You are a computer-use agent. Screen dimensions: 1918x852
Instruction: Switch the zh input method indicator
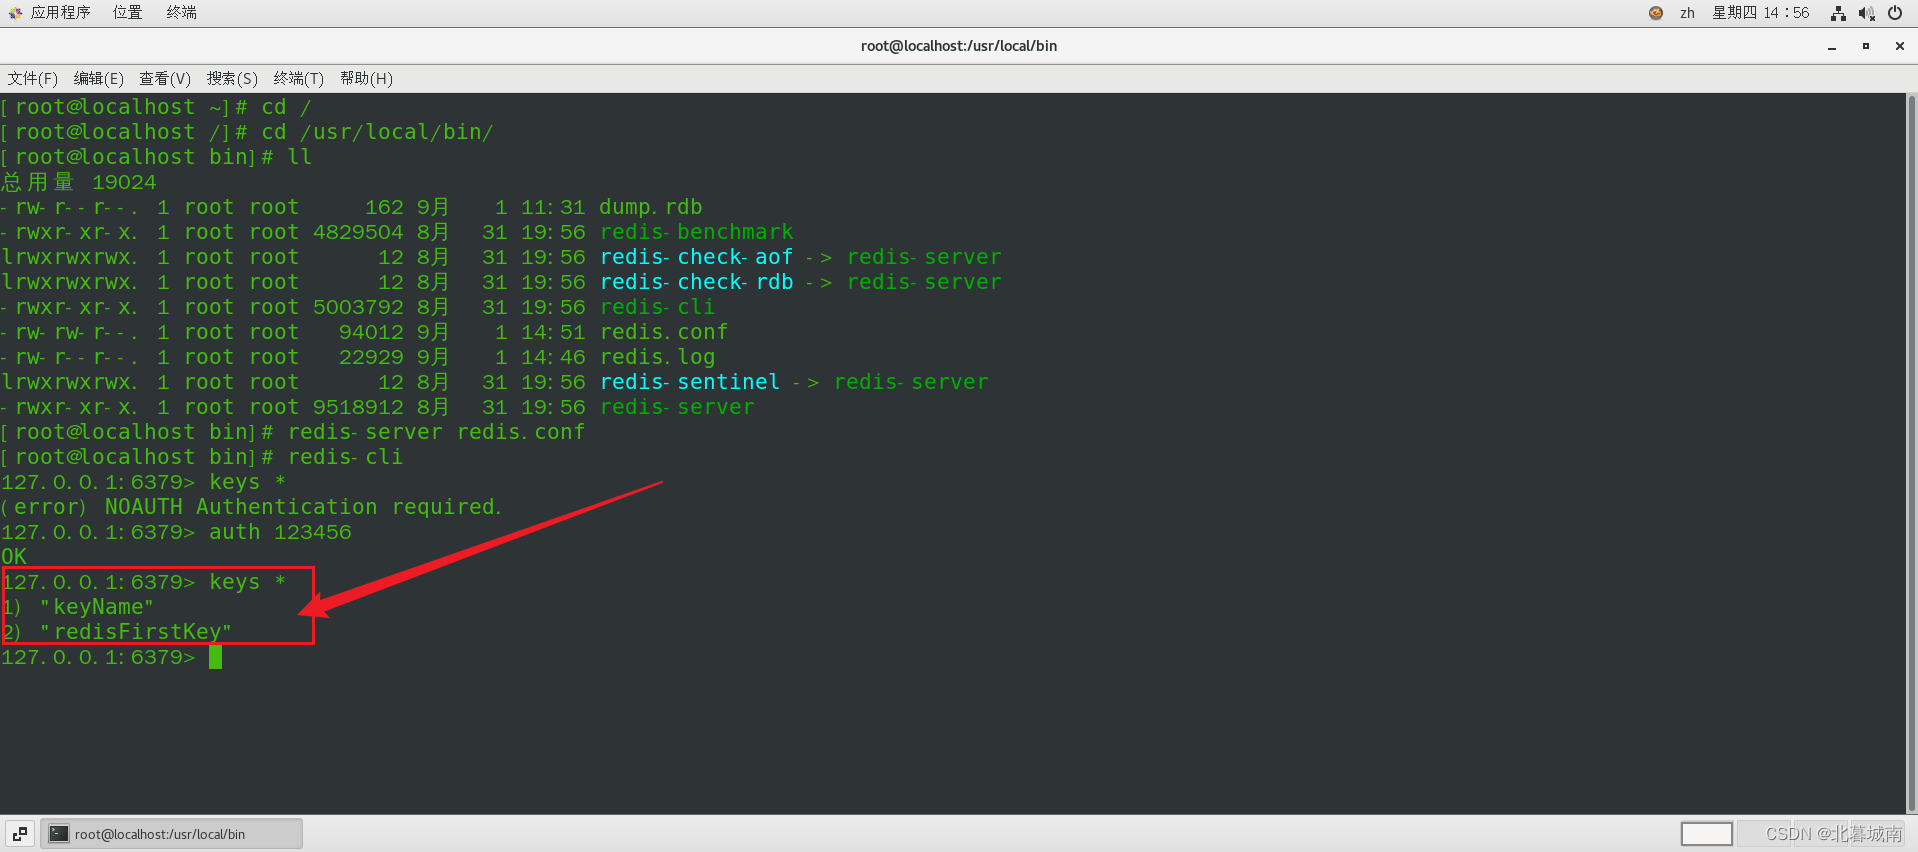click(x=1687, y=13)
